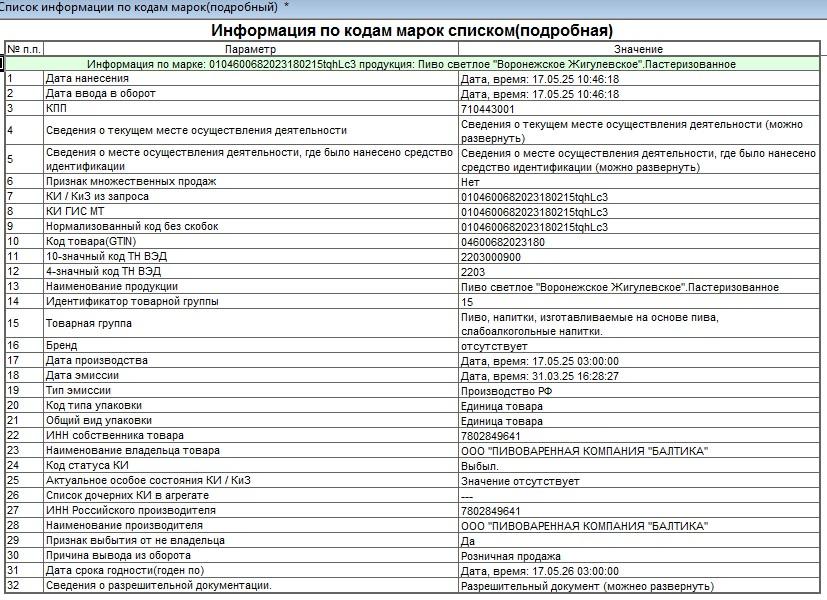Select 'Выбыл.' KI status code value

point(480,466)
